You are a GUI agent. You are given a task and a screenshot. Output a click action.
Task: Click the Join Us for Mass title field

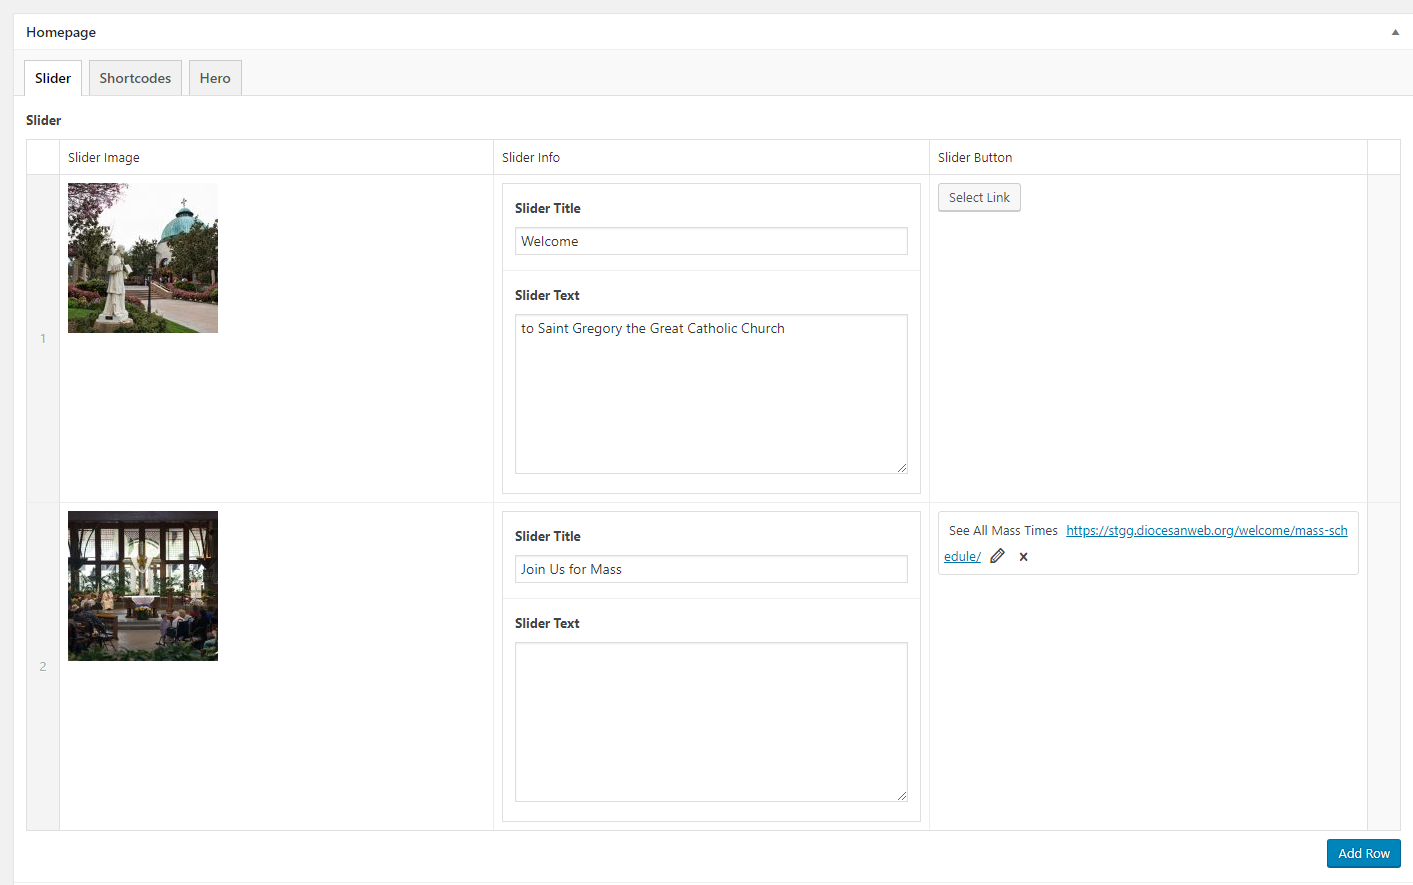click(x=711, y=569)
